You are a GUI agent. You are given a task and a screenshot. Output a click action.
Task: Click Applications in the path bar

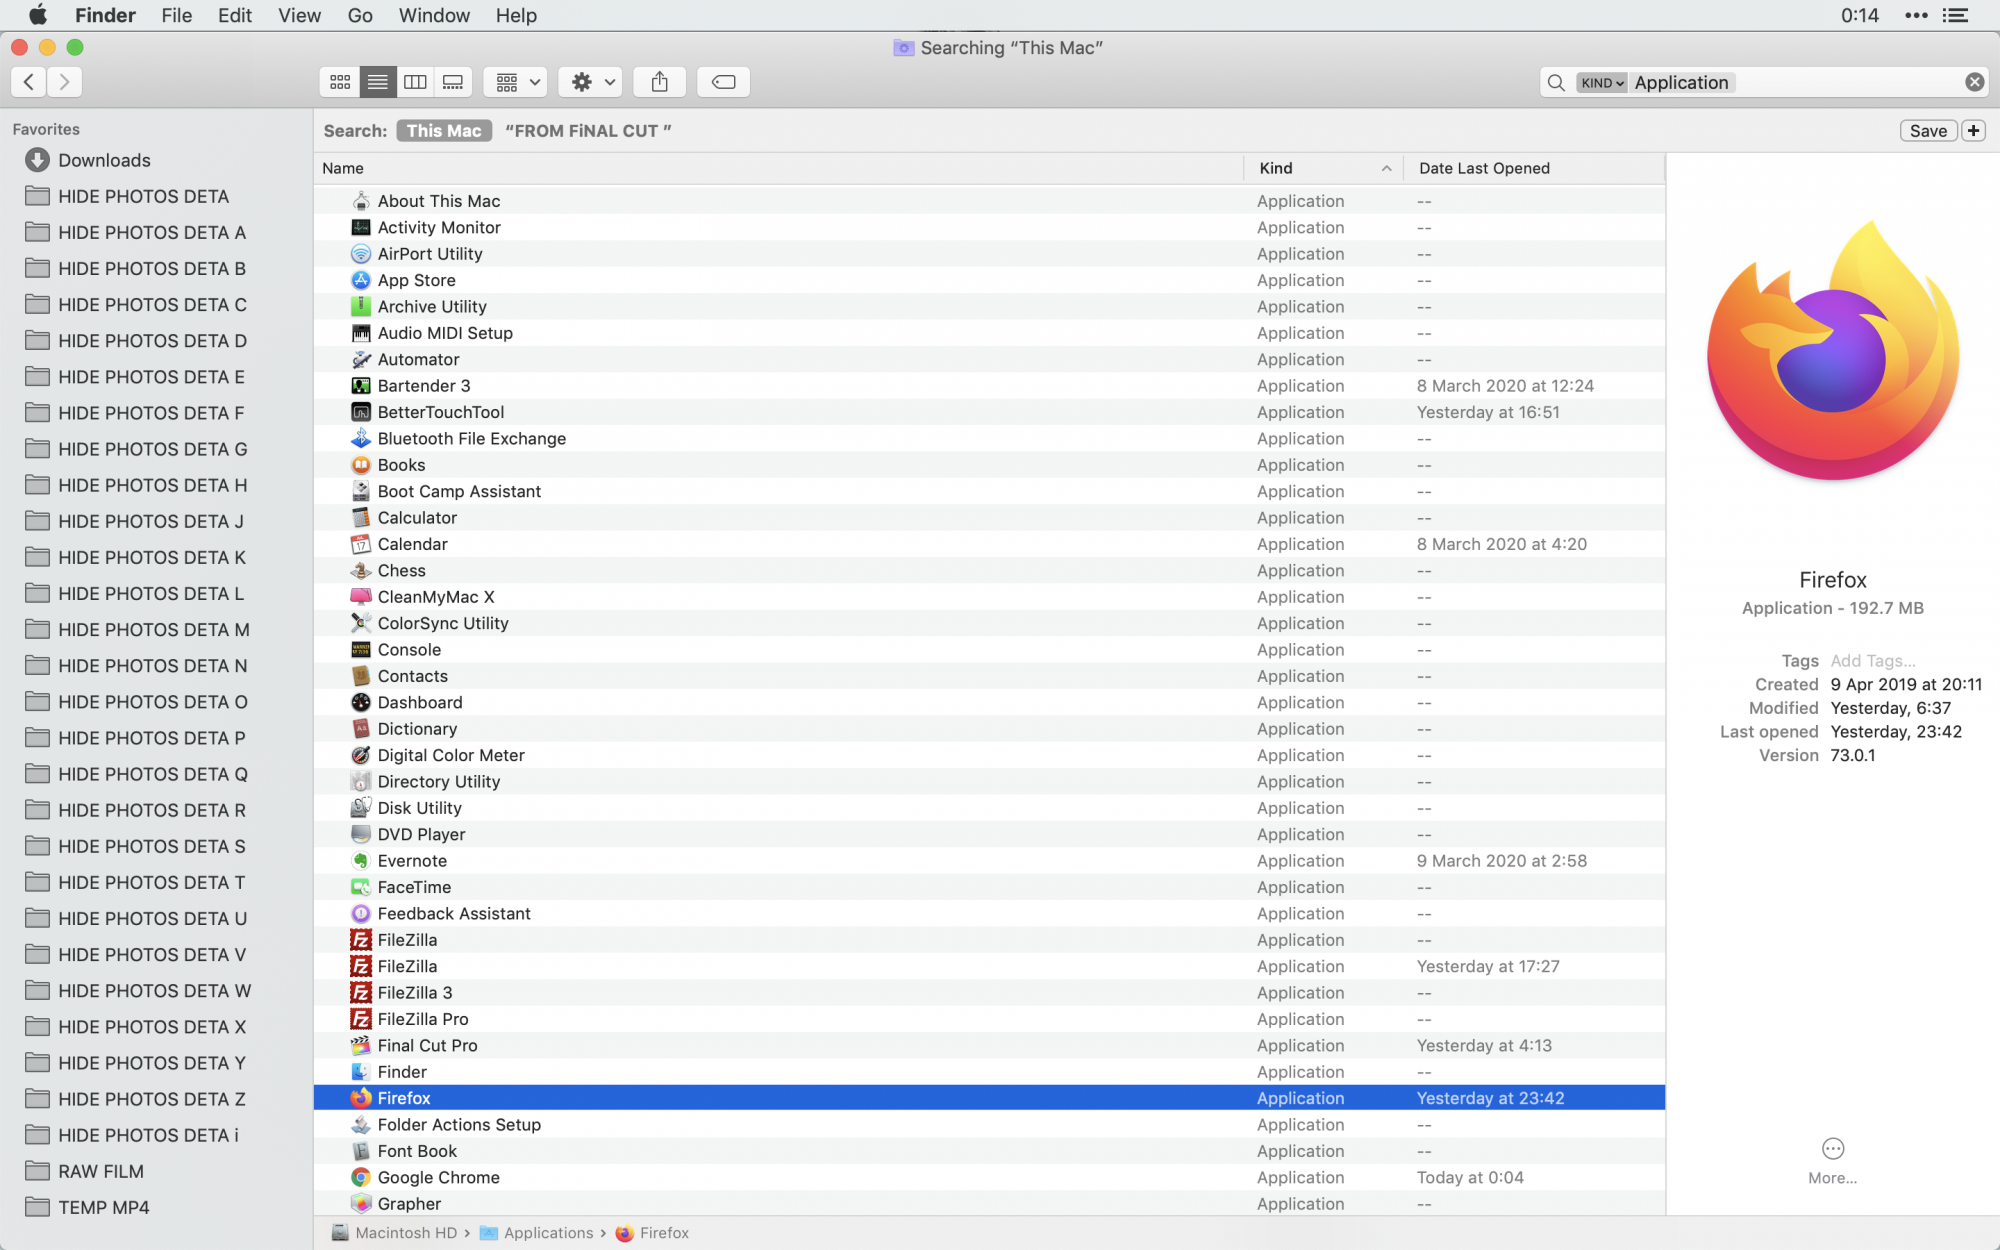[x=537, y=1233]
